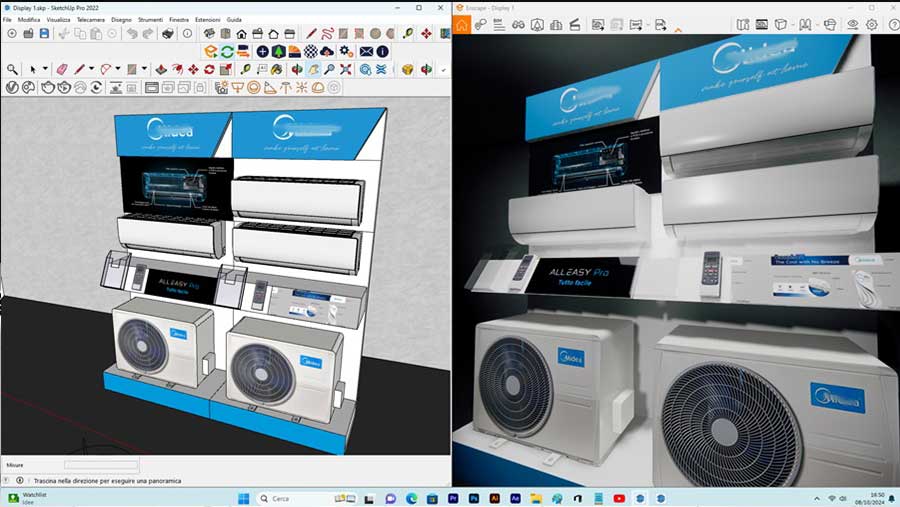Viewport: 900px width, 507px height.
Task: Activate the Pan hand tool
Action: (313, 69)
